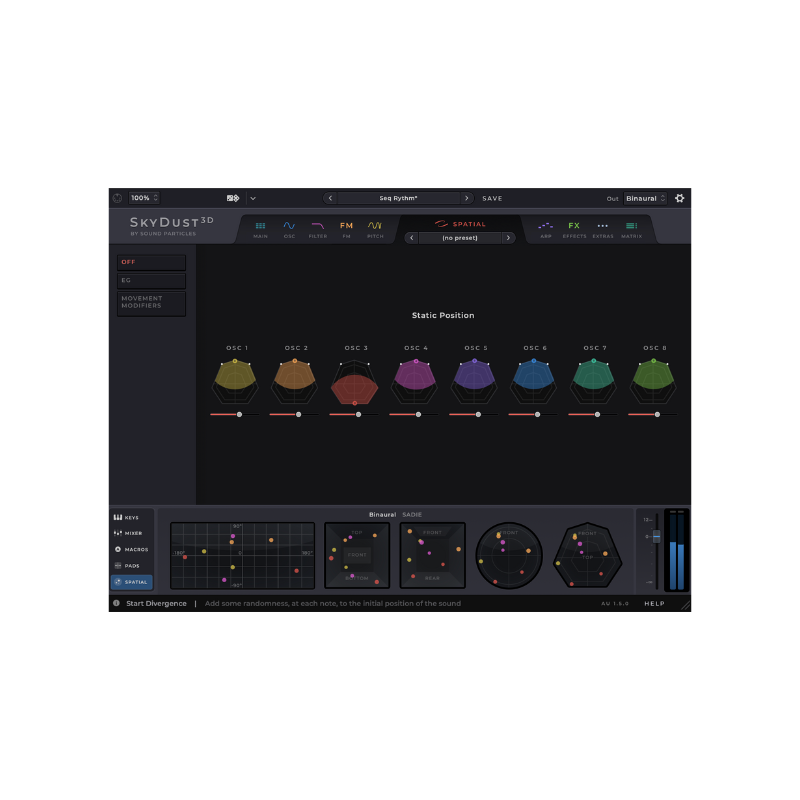Click the OSC 6 blue position hexagon

pos(534,382)
